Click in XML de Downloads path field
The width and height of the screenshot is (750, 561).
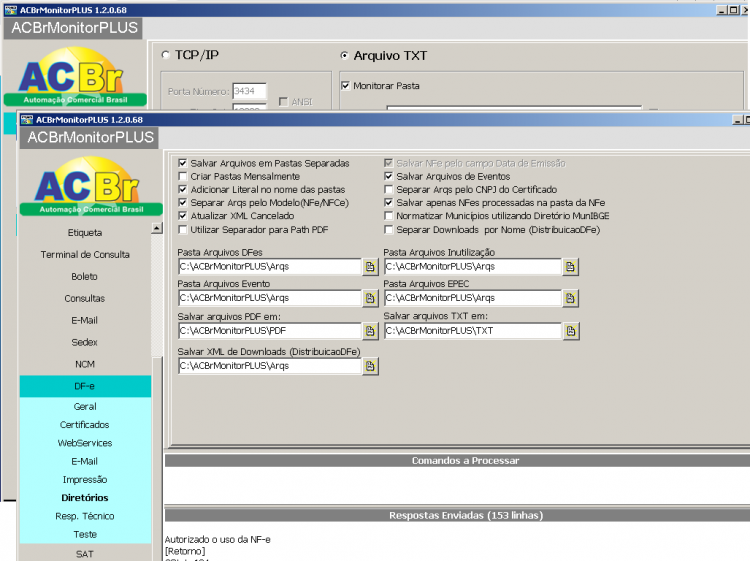[x=269, y=366]
